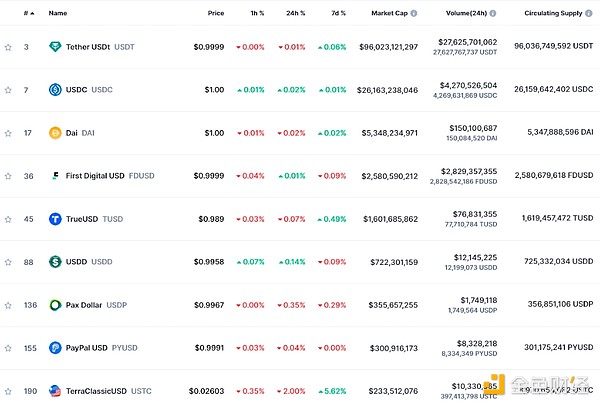Image resolution: width=600 pixels, height=406 pixels.
Task: Click the Tether USDt coin logo
Action: point(55,47)
